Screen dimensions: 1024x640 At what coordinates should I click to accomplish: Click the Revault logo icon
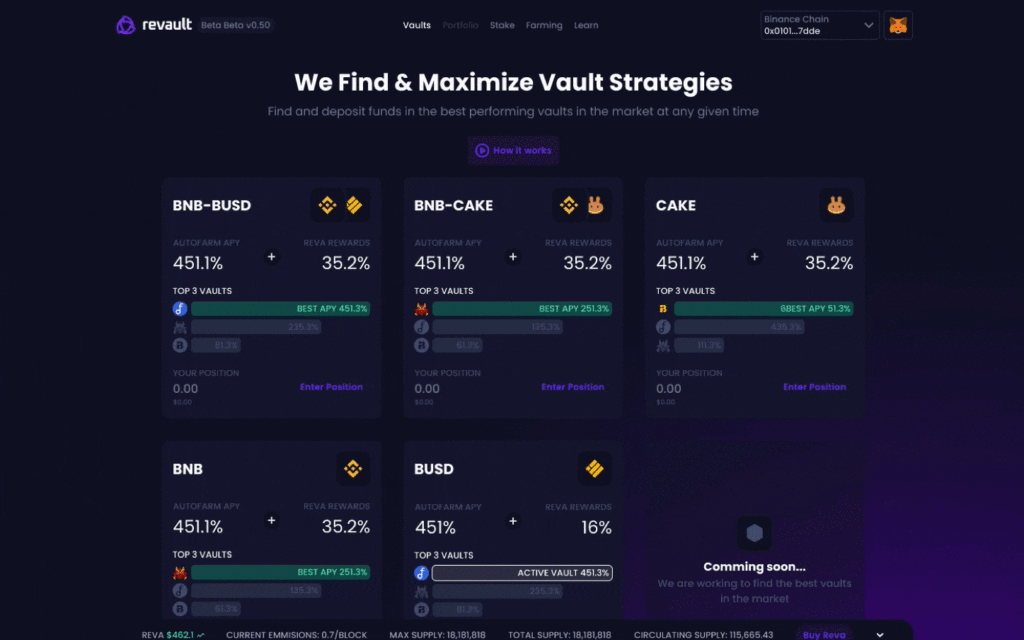pos(124,24)
